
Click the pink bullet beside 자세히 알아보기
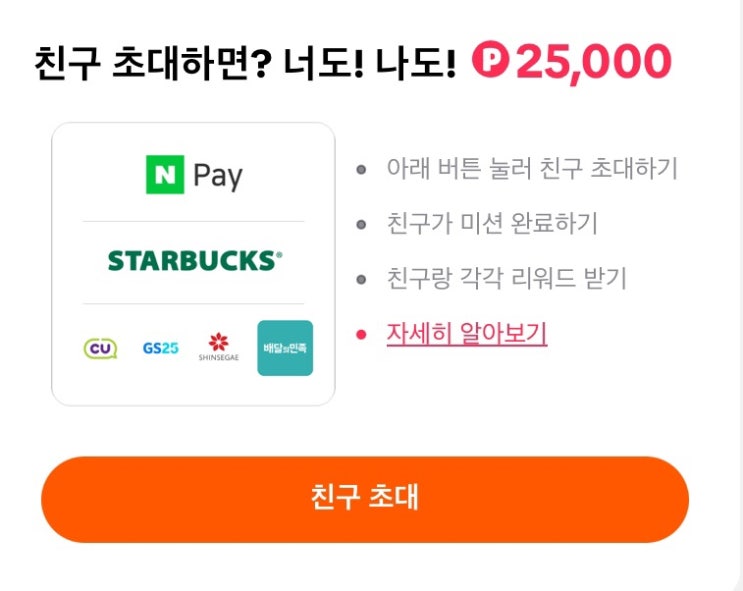pos(361,335)
